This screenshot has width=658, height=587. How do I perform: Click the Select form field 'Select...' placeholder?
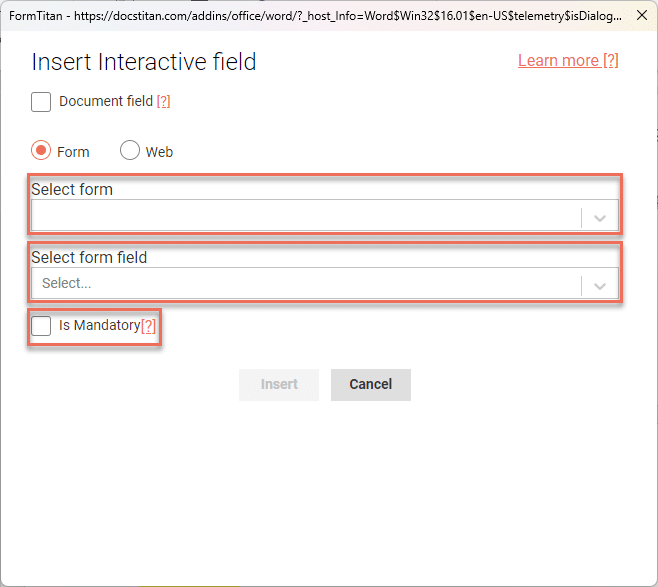67,284
